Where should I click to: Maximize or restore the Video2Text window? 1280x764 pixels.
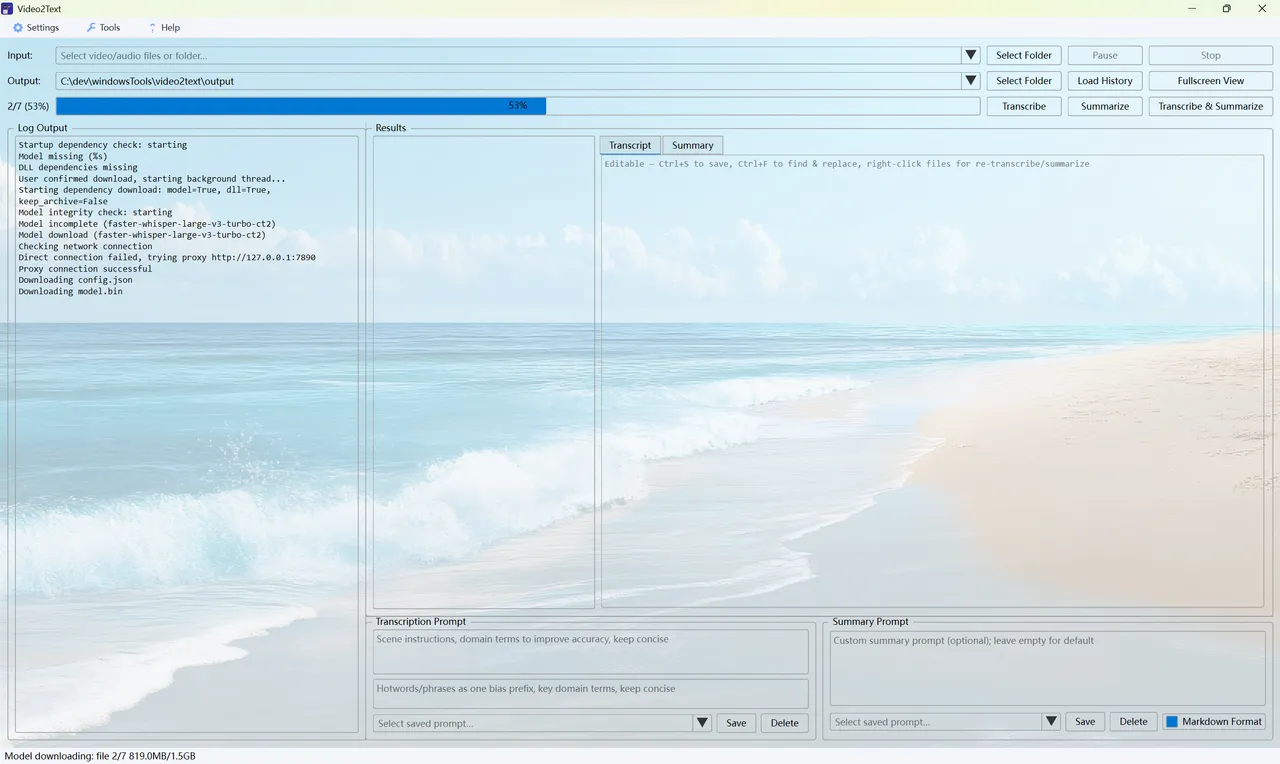point(1227,9)
